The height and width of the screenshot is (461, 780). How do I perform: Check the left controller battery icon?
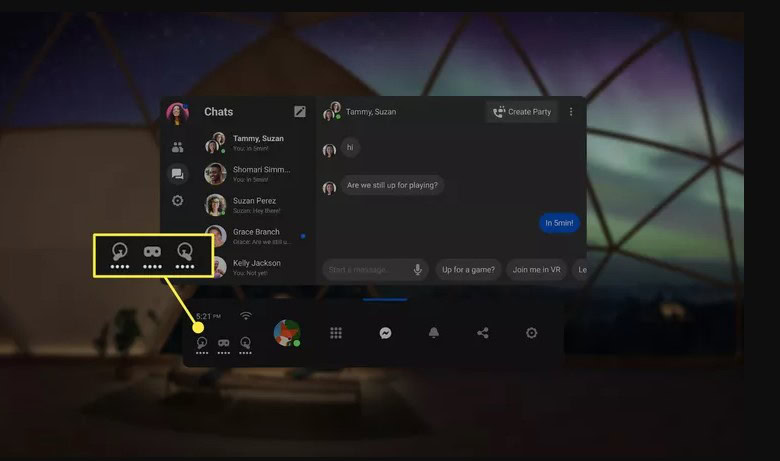click(x=202, y=345)
